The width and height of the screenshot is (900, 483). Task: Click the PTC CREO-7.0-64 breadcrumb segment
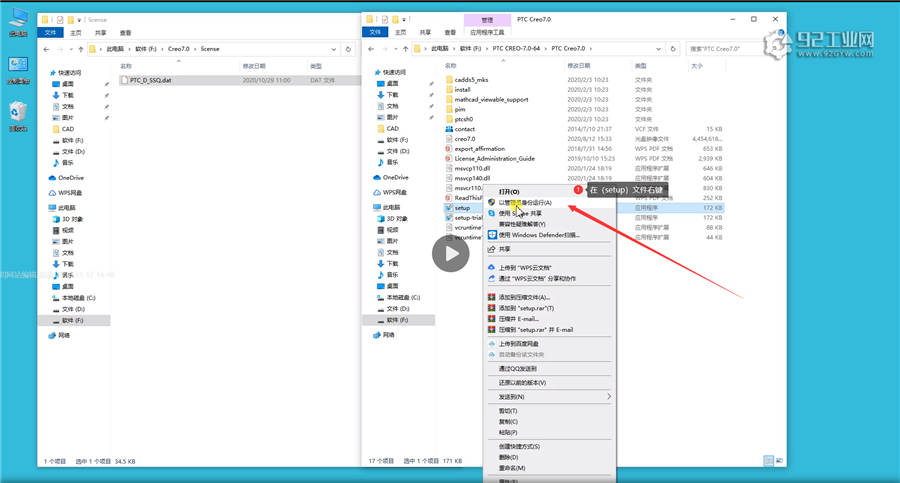[516, 49]
